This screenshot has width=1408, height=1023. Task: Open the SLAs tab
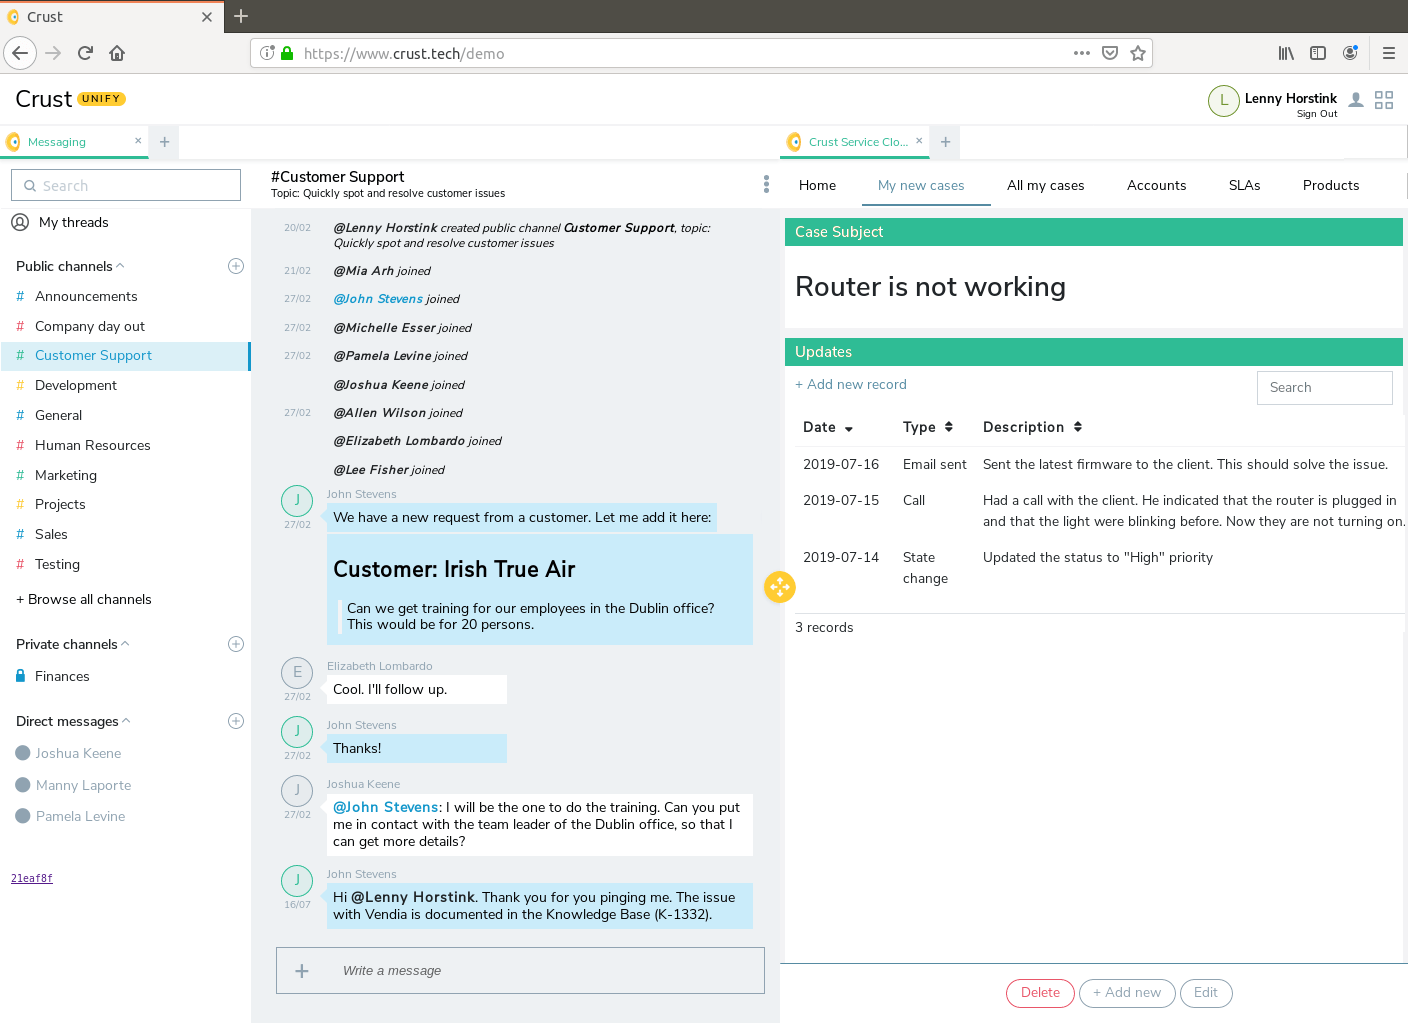coord(1244,185)
